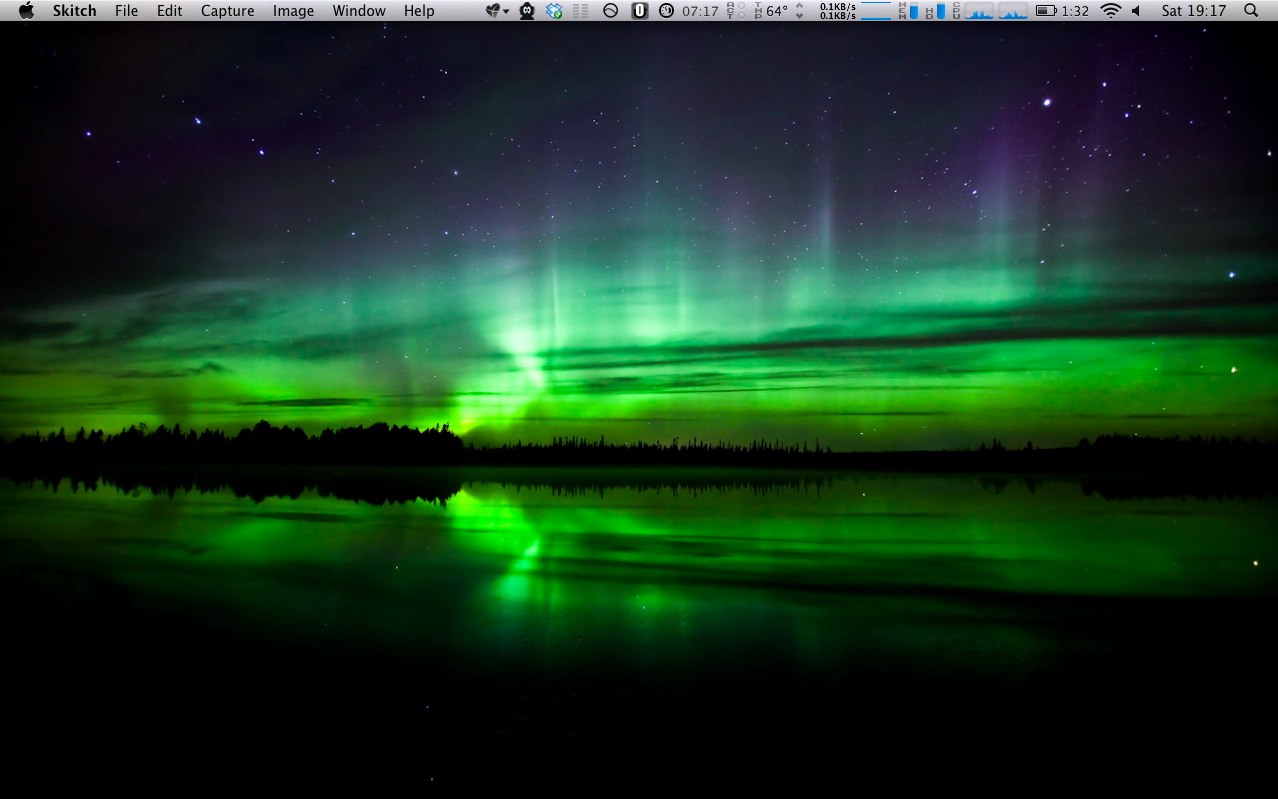This screenshot has width=1278, height=799.
Task: Open the Skitch application menu
Action: [74, 11]
